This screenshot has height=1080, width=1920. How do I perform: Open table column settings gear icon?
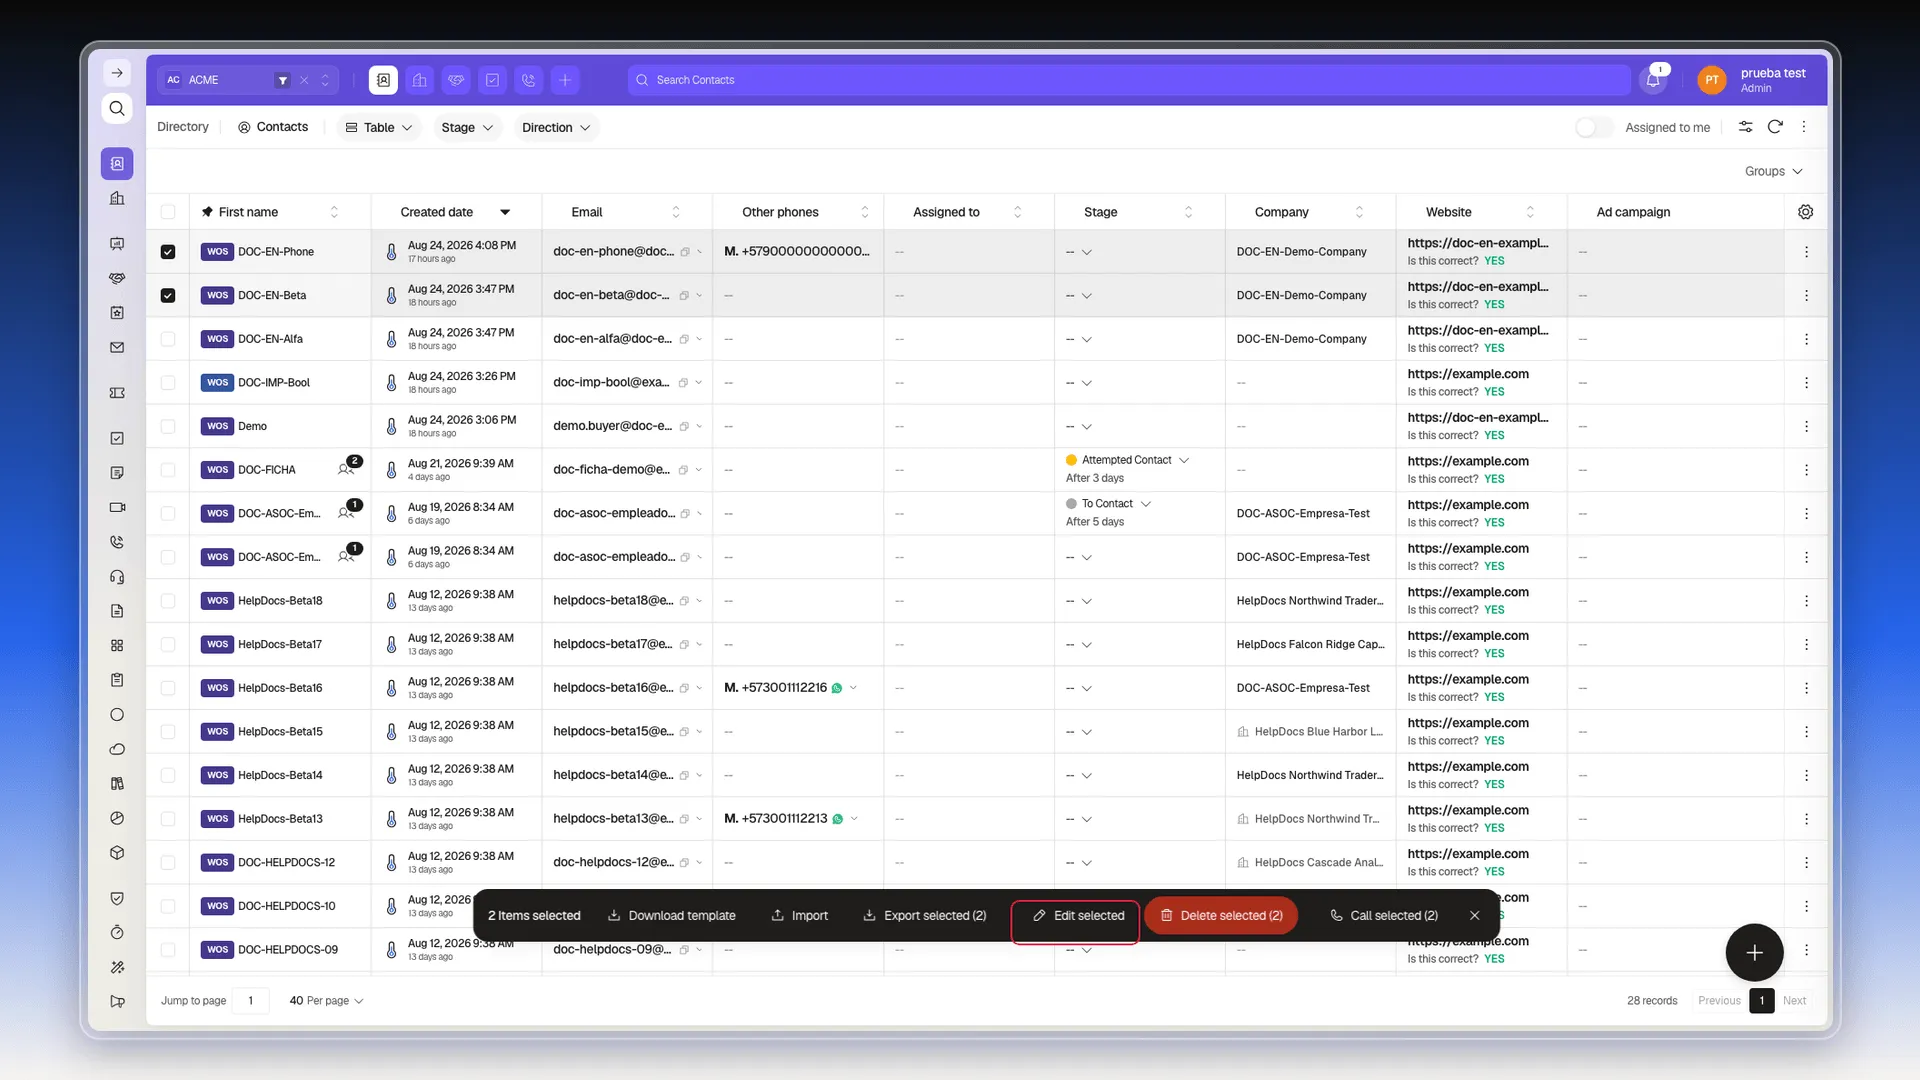coord(1805,212)
